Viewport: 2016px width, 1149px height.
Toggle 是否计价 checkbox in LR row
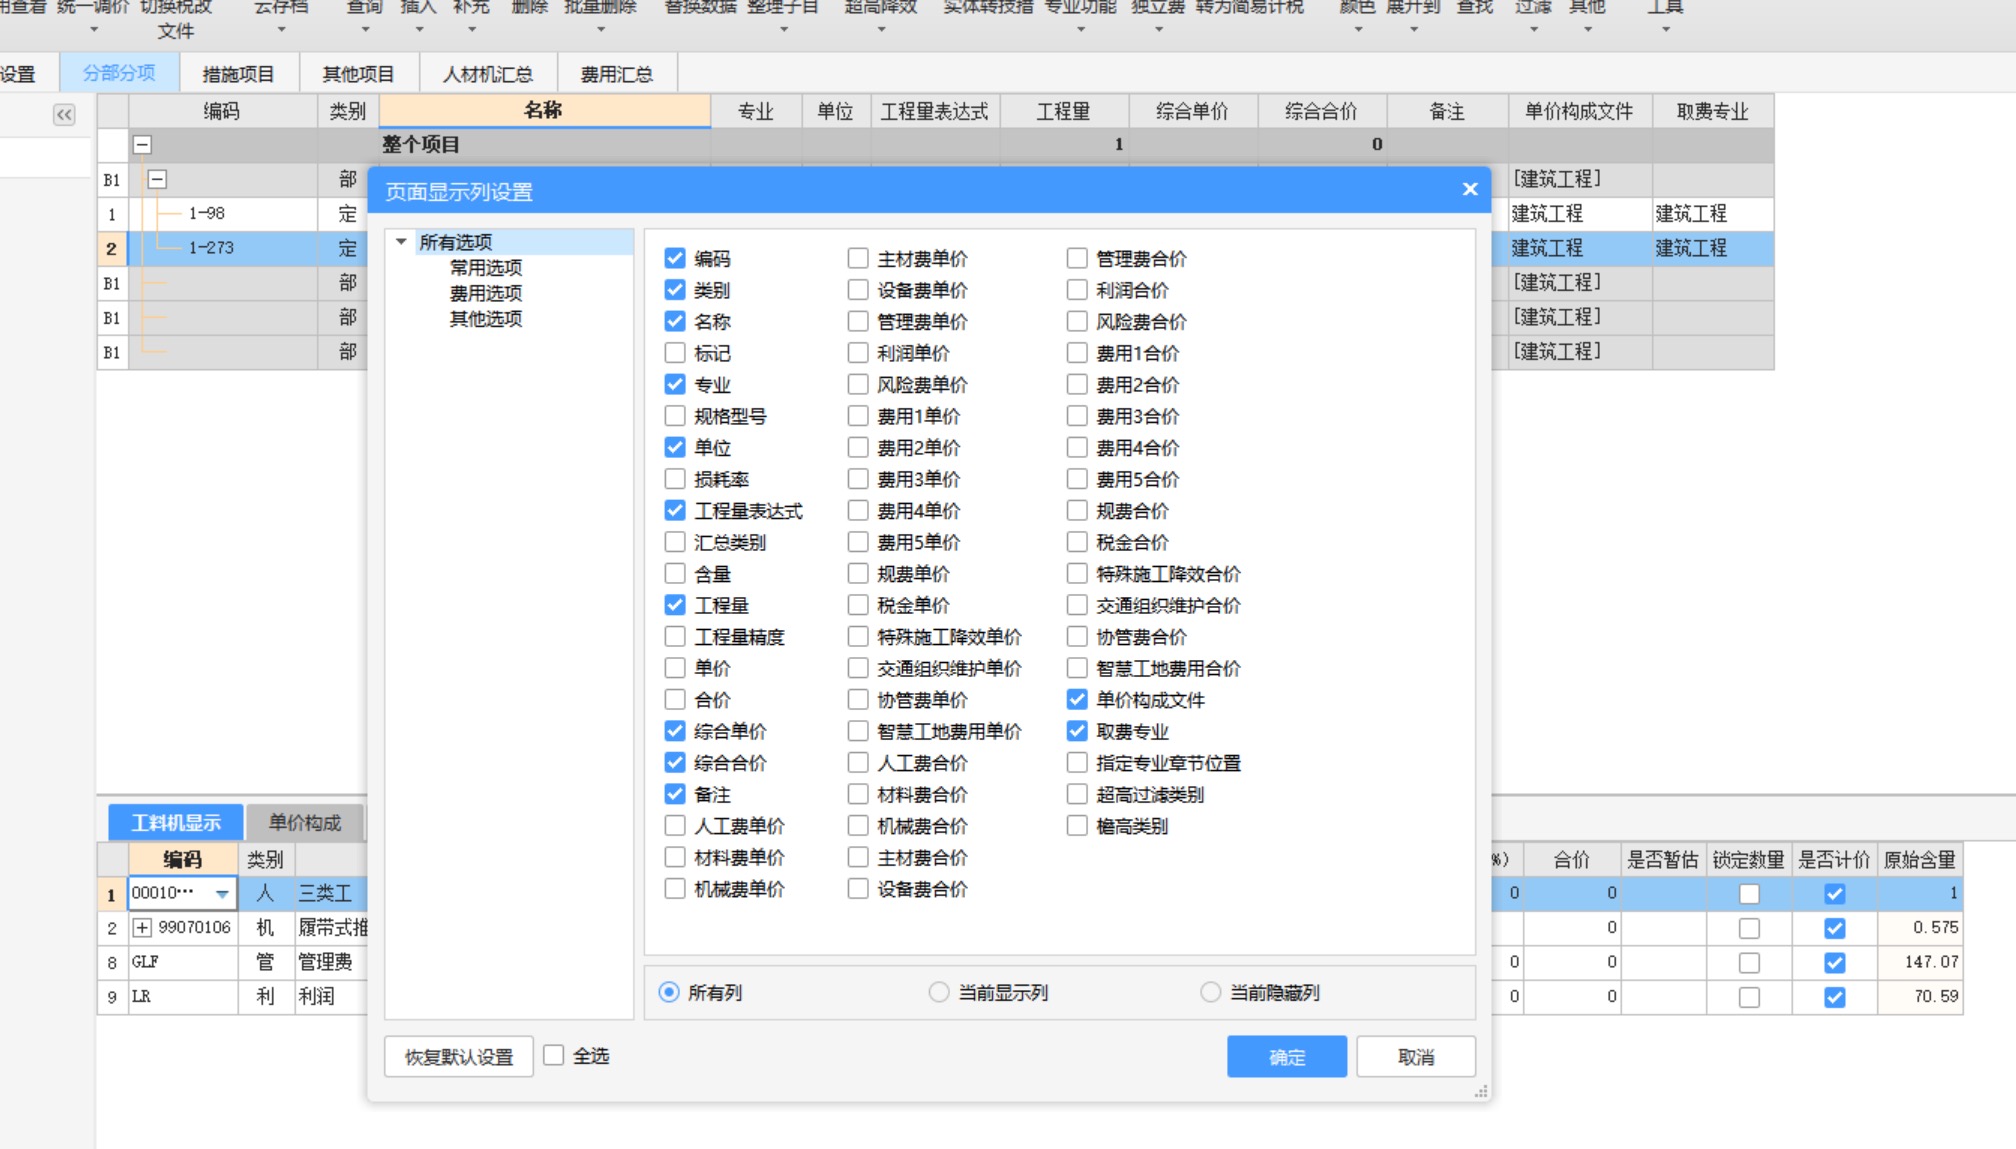click(x=1834, y=997)
